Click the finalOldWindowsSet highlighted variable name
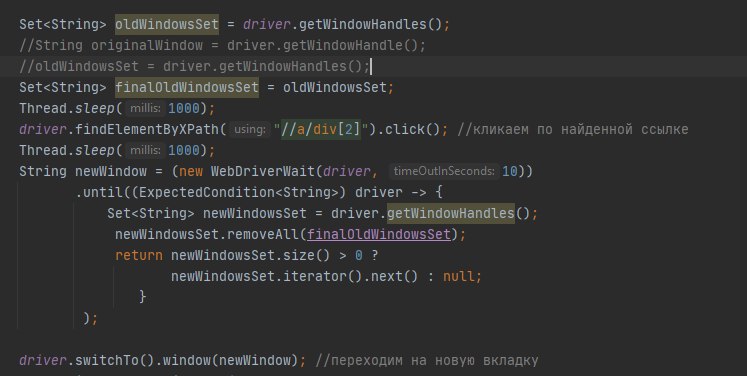Image resolution: width=747 pixels, height=376 pixels. click(187, 87)
